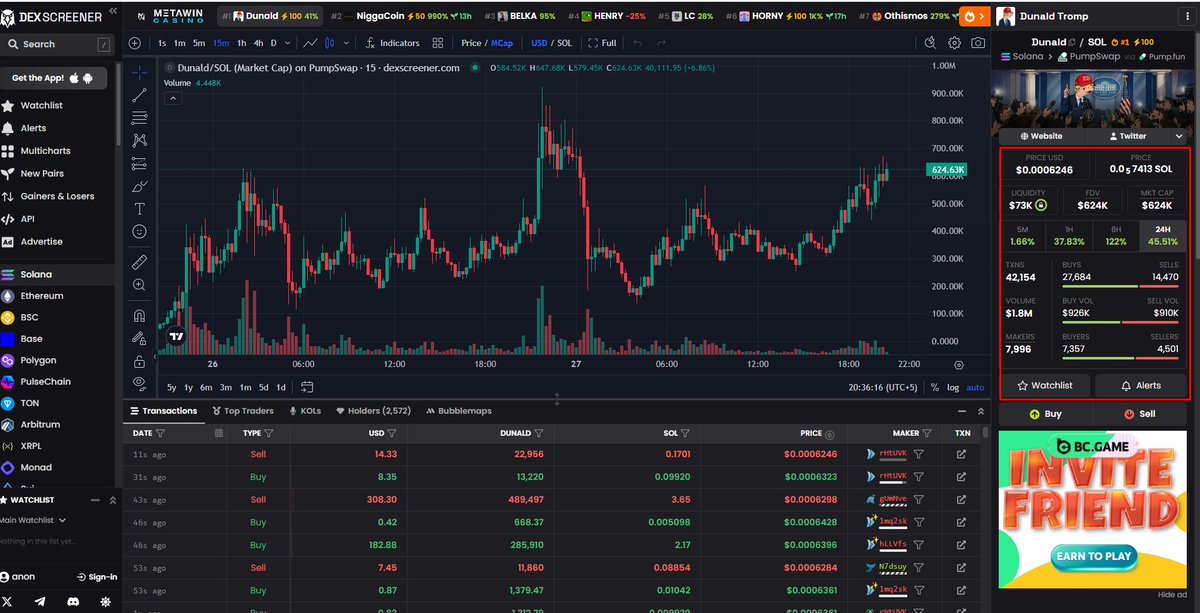
Task: Toggle chart to Price display
Action: [471, 43]
